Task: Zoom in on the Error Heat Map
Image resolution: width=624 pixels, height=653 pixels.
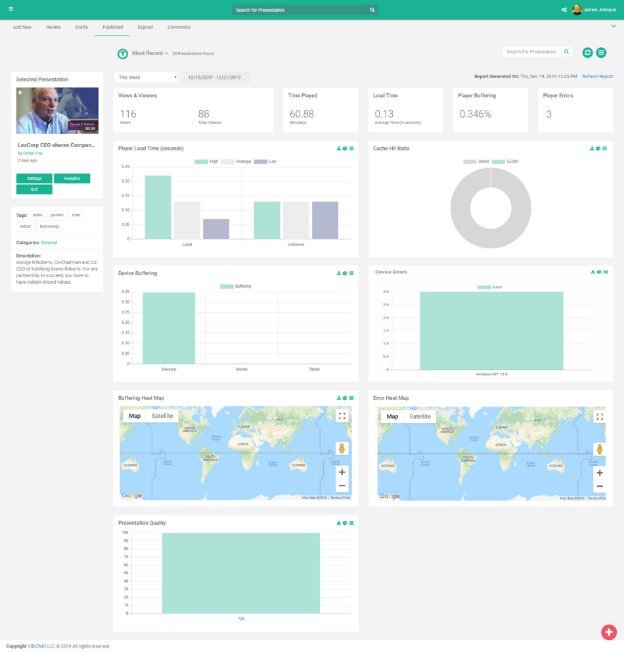Action: (x=602, y=471)
